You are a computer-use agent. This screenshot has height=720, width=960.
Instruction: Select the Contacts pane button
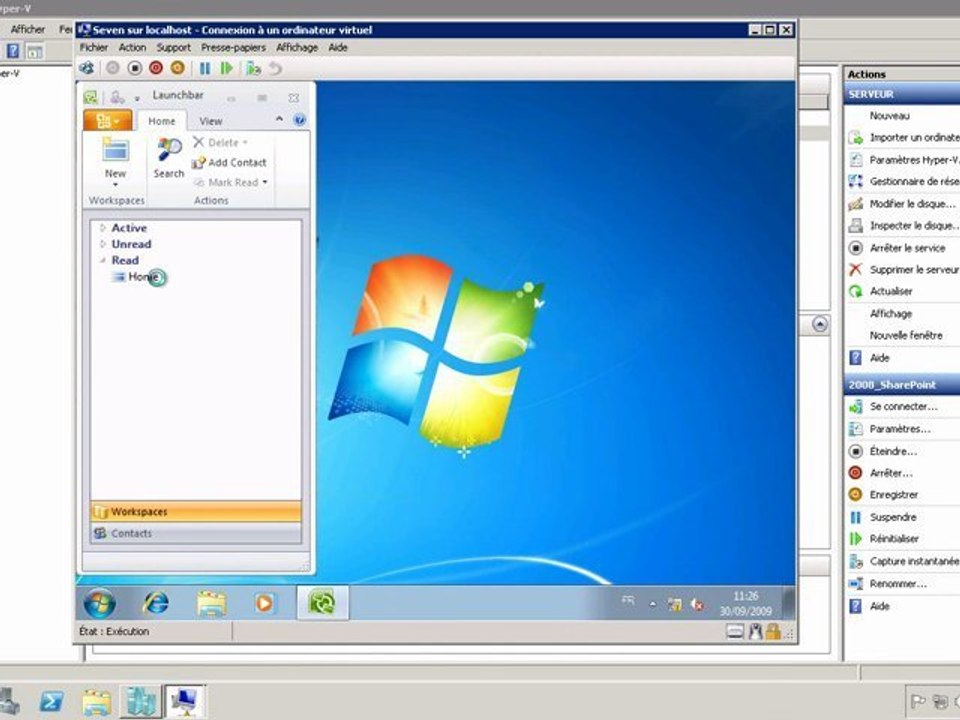click(x=196, y=533)
